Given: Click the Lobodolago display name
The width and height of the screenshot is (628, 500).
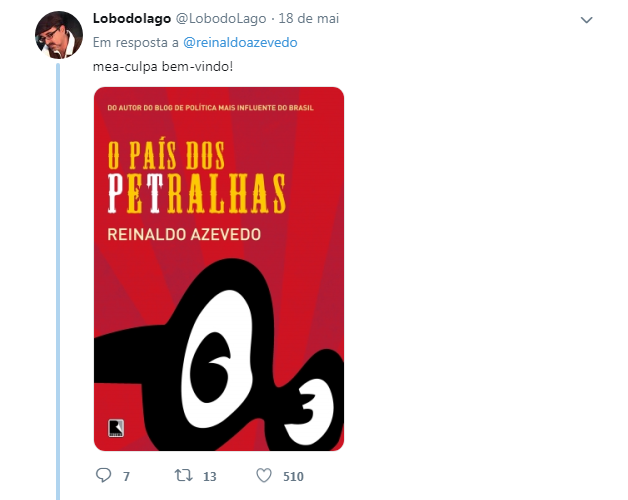Looking at the screenshot, I should pos(132,18).
